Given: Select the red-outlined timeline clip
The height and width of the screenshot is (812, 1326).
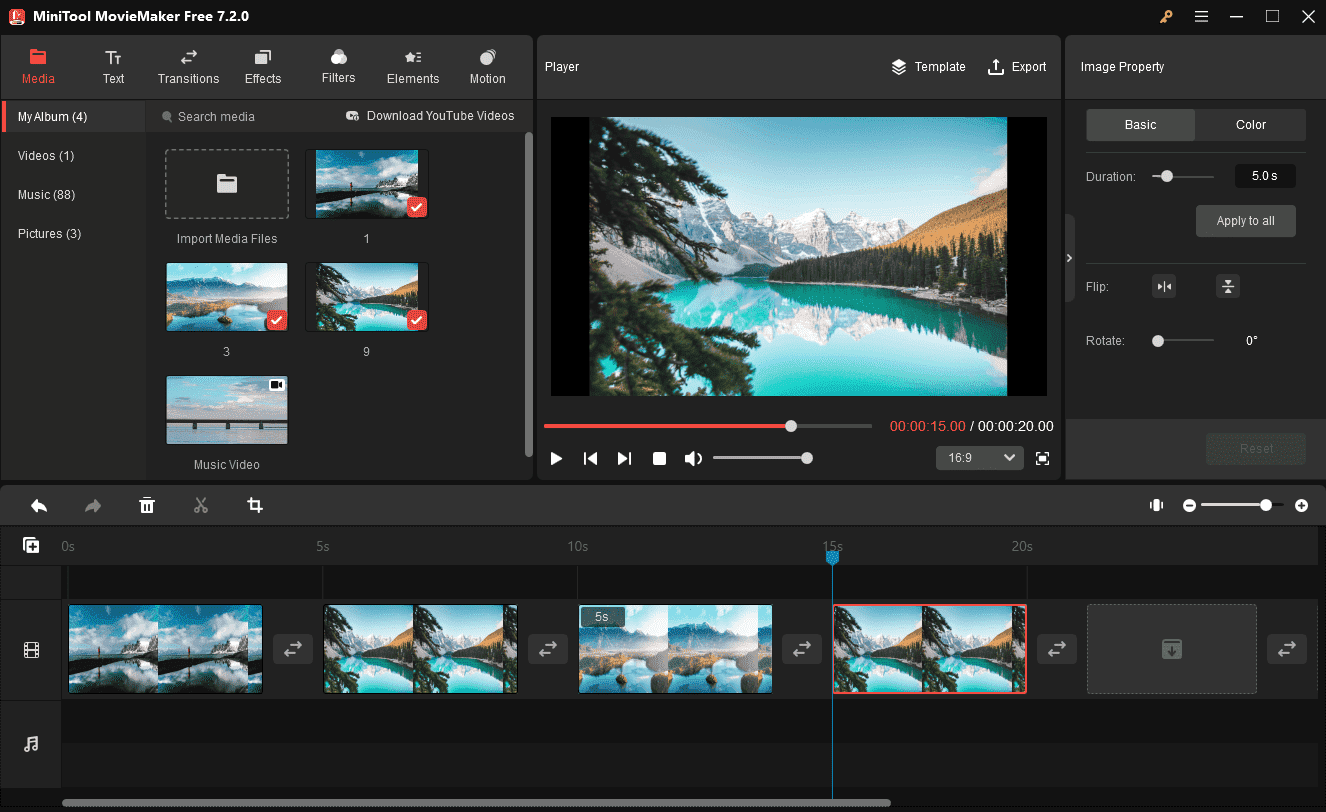Looking at the screenshot, I should pos(929,649).
